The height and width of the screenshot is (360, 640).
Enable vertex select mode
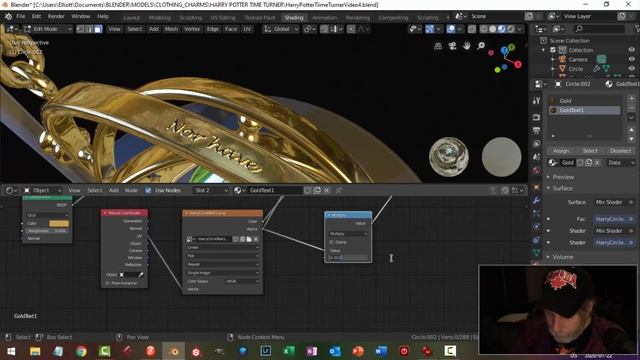click(80, 29)
